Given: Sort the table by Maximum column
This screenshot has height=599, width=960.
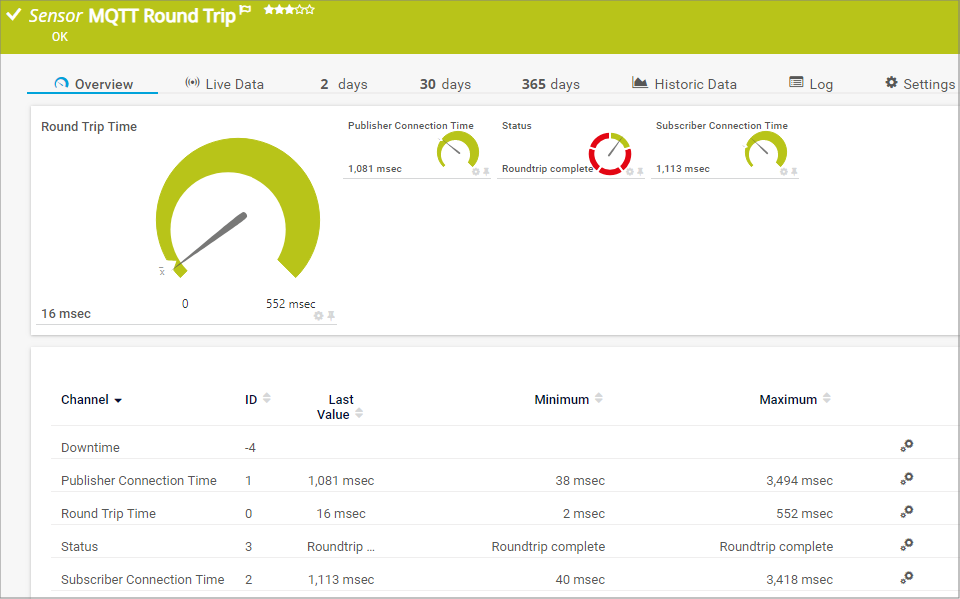Looking at the screenshot, I should [x=825, y=399].
